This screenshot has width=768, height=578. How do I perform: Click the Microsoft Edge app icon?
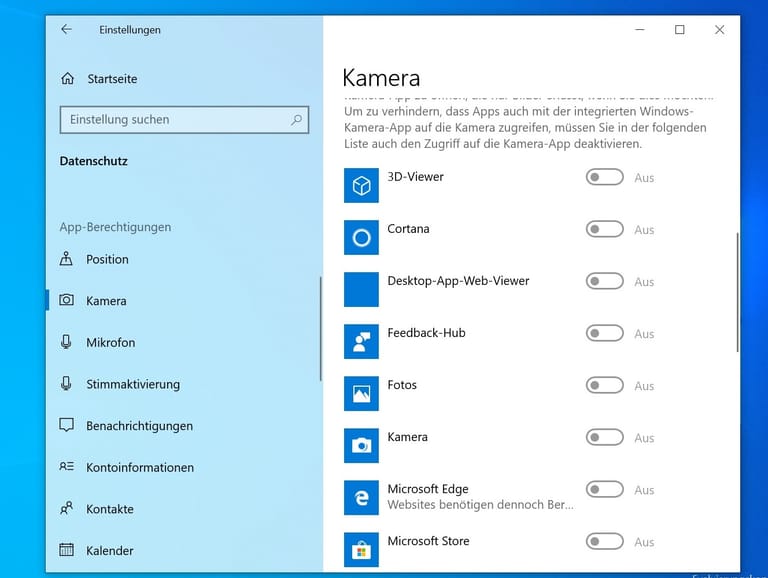pos(361,498)
